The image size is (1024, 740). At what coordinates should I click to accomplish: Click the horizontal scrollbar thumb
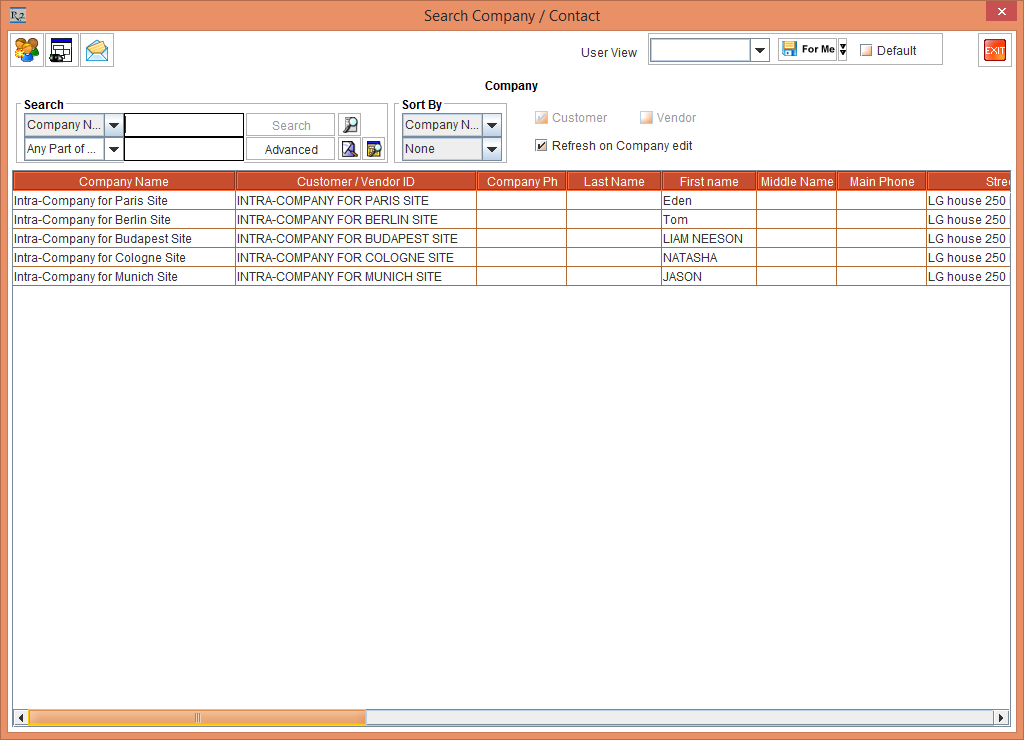coord(197,717)
